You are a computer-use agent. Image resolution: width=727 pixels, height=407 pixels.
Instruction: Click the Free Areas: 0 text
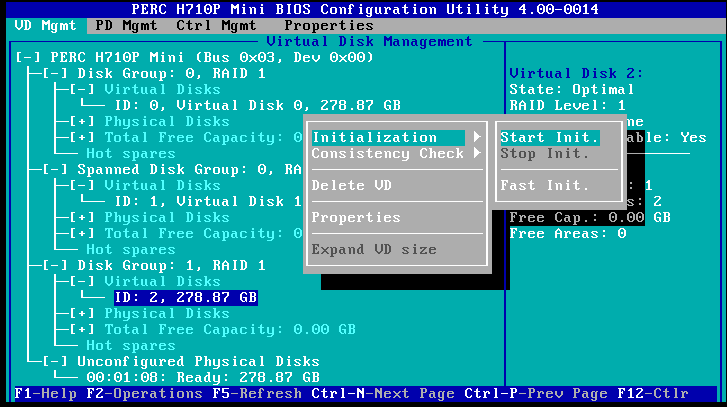(x=568, y=234)
